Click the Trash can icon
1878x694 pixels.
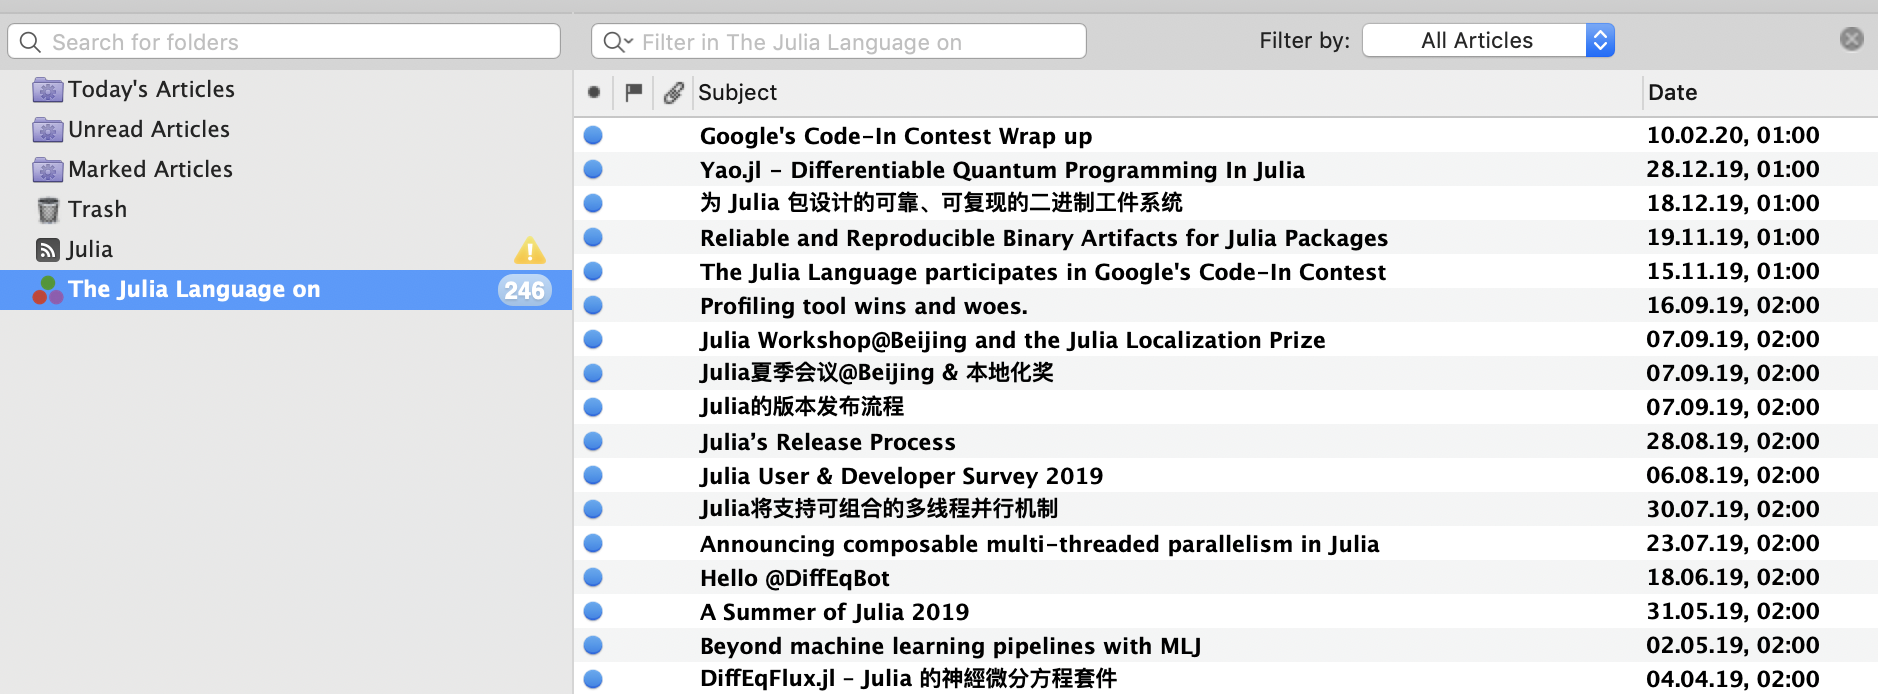[48, 210]
